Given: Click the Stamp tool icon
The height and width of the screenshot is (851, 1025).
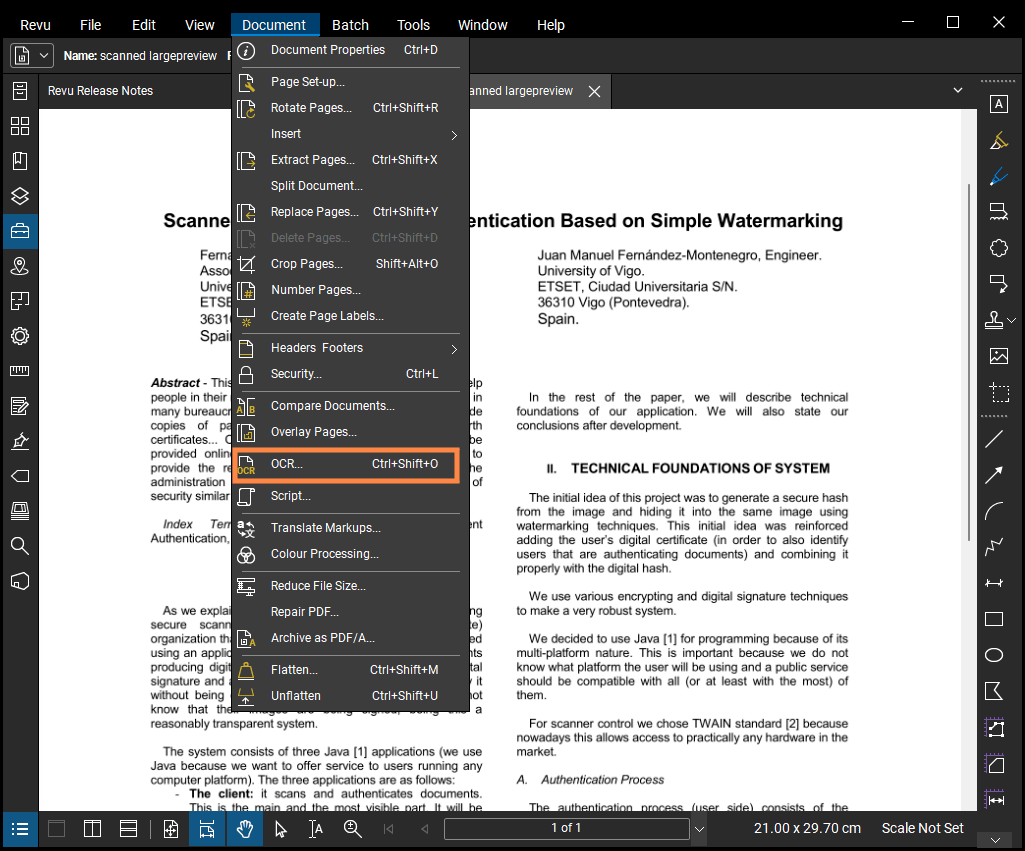Looking at the screenshot, I should tap(994, 320).
